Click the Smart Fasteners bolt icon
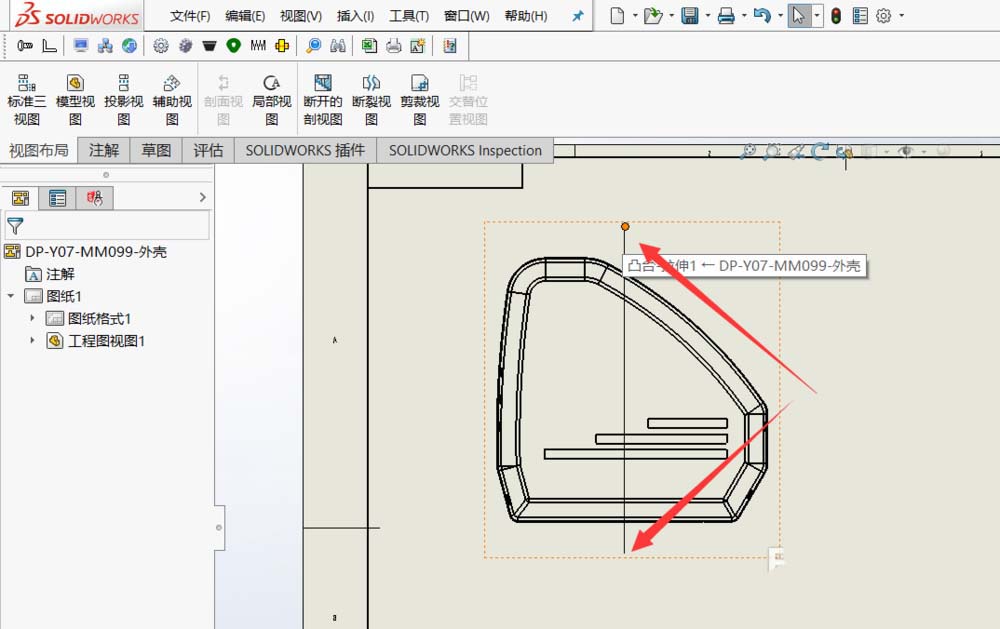The image size is (1000, 629). [x=25, y=45]
